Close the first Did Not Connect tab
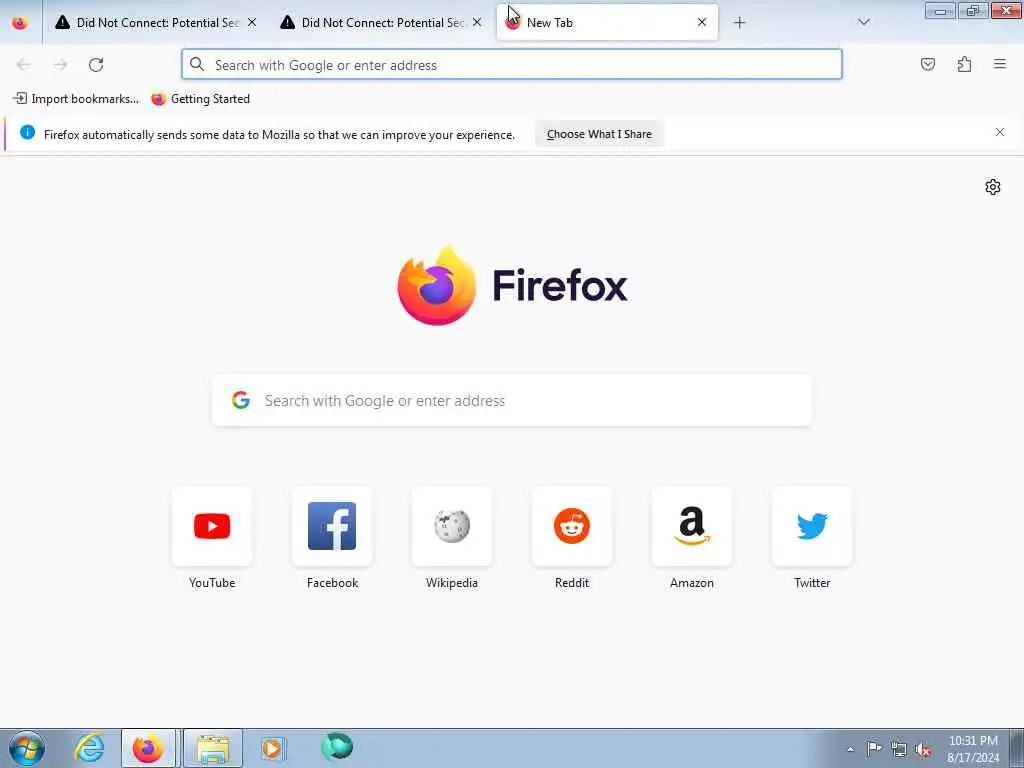Image resolution: width=1024 pixels, height=768 pixels. pos(252,23)
